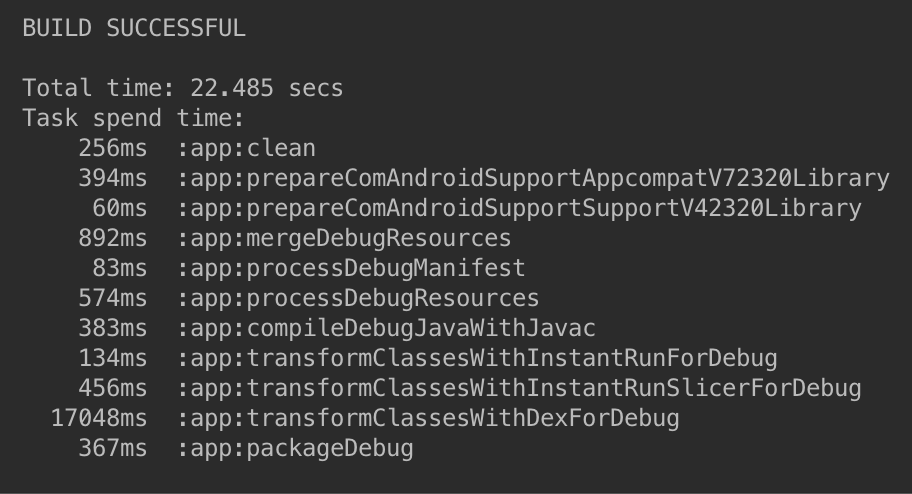
Task: Click the prepareComAndroidSupportSupportV42320Library task
Action: coord(519,208)
